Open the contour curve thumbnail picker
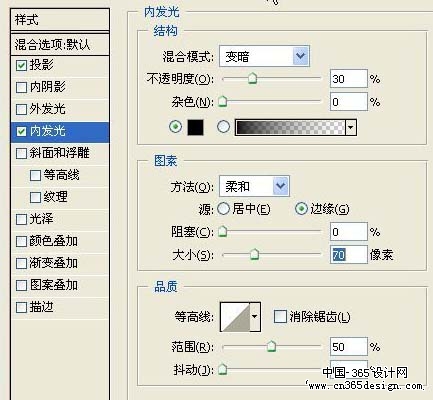This screenshot has height=400, width=433. (x=235, y=317)
